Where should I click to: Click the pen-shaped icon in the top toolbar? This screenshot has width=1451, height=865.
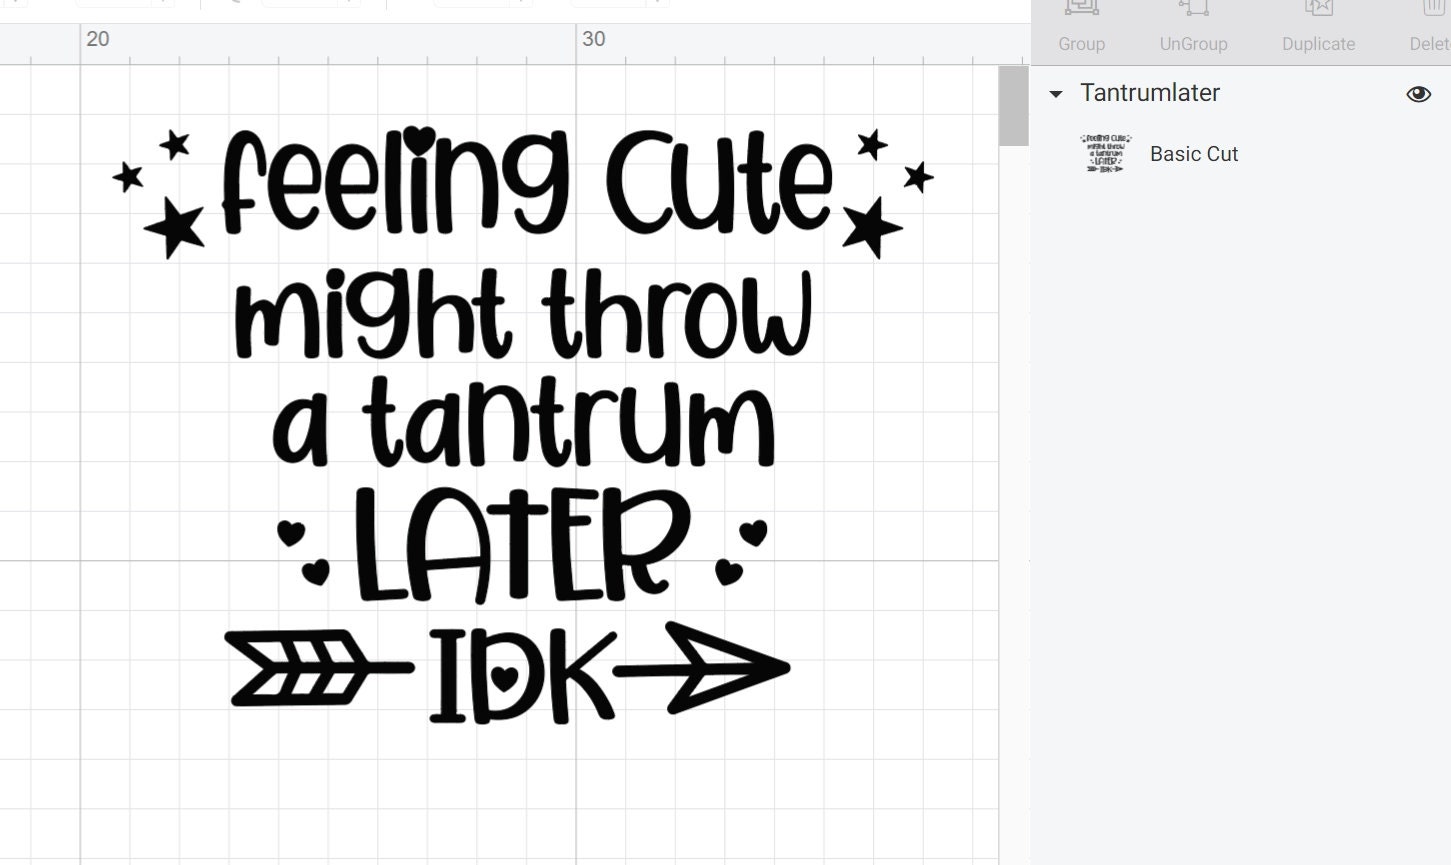(235, 3)
